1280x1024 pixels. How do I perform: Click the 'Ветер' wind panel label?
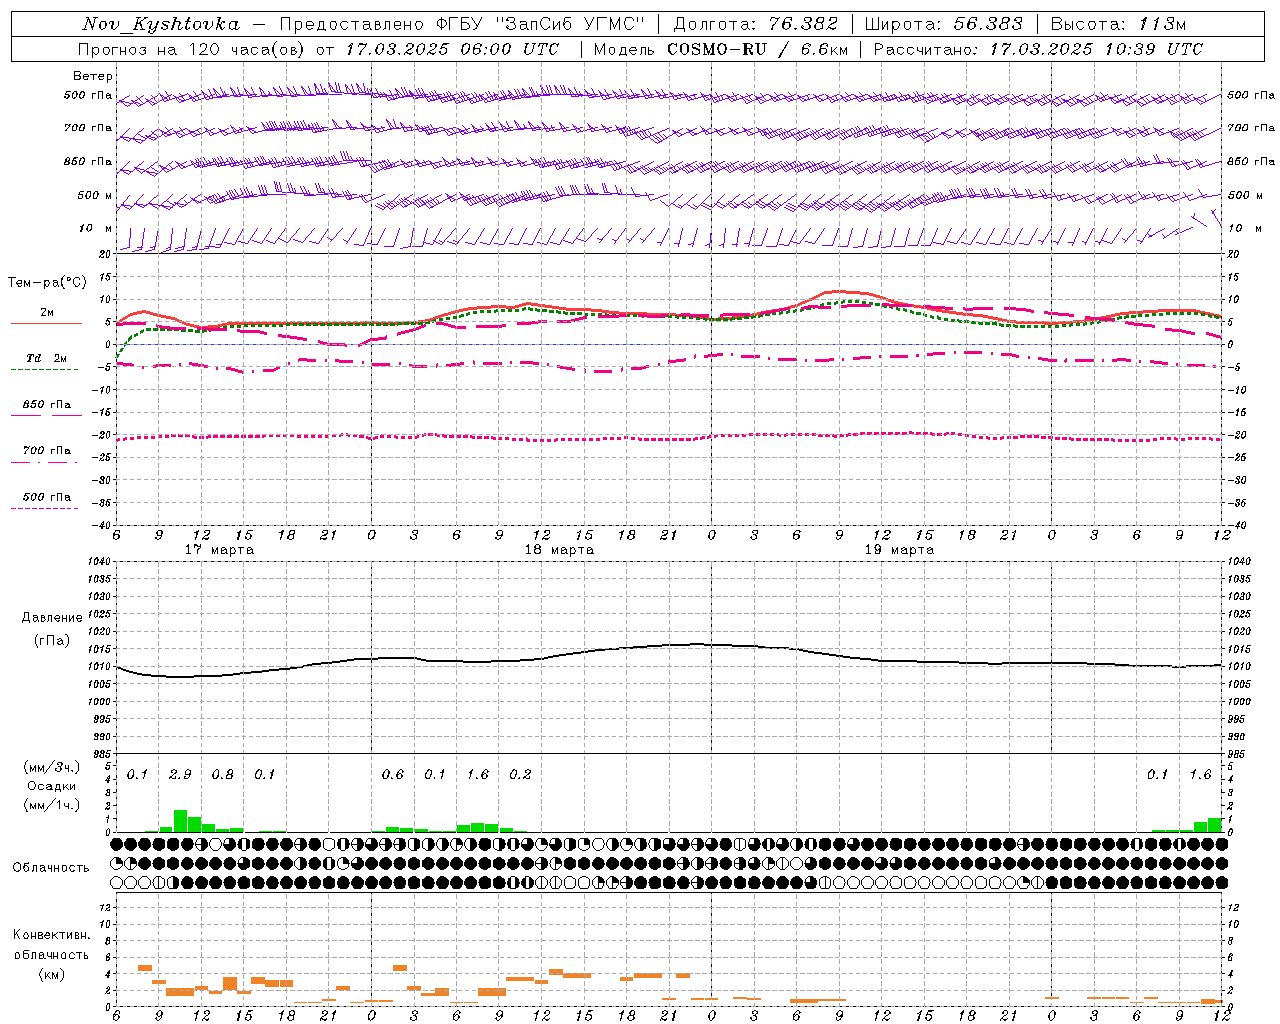pyautogui.click(x=92, y=76)
